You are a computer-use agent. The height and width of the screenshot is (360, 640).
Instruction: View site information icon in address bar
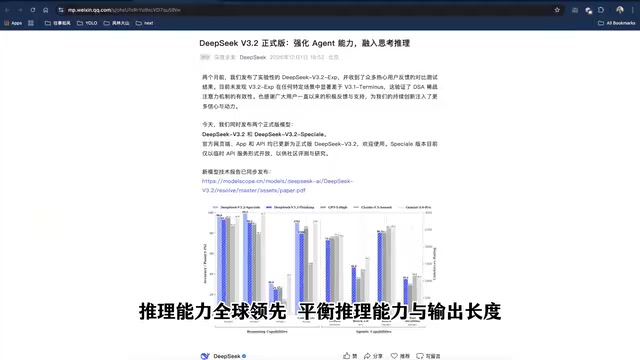[61, 10]
